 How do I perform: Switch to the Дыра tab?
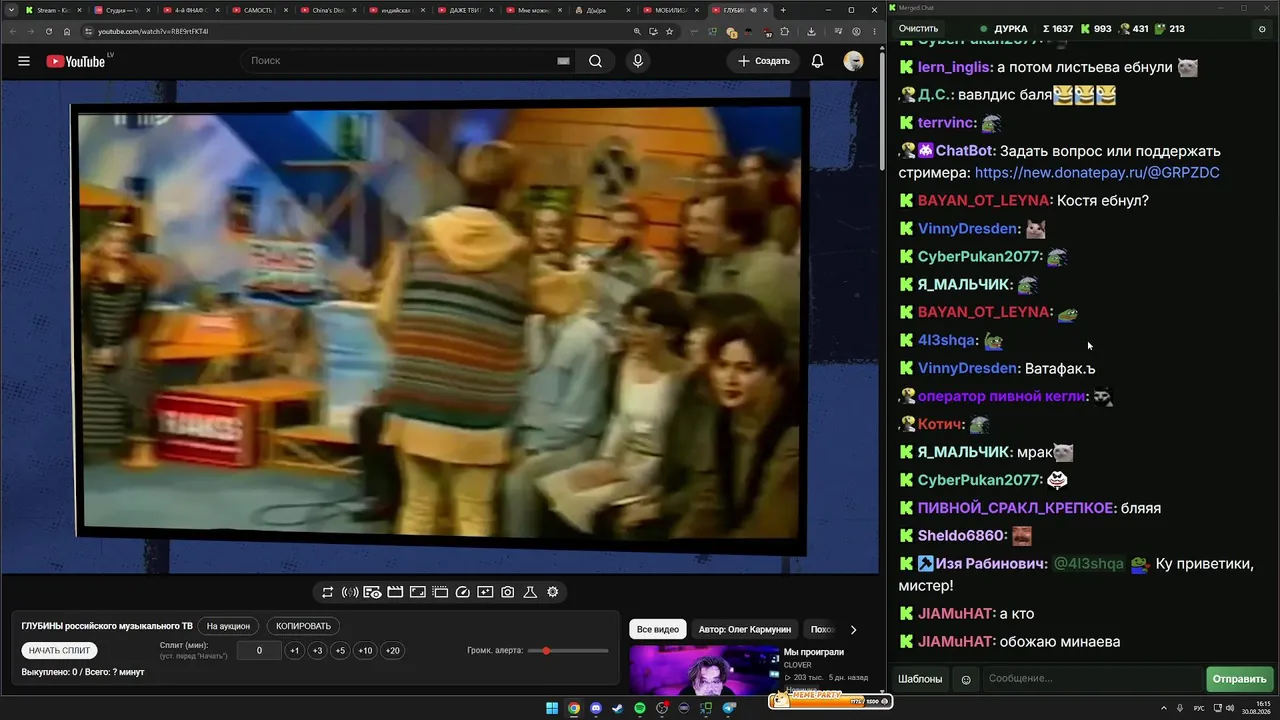coord(602,10)
